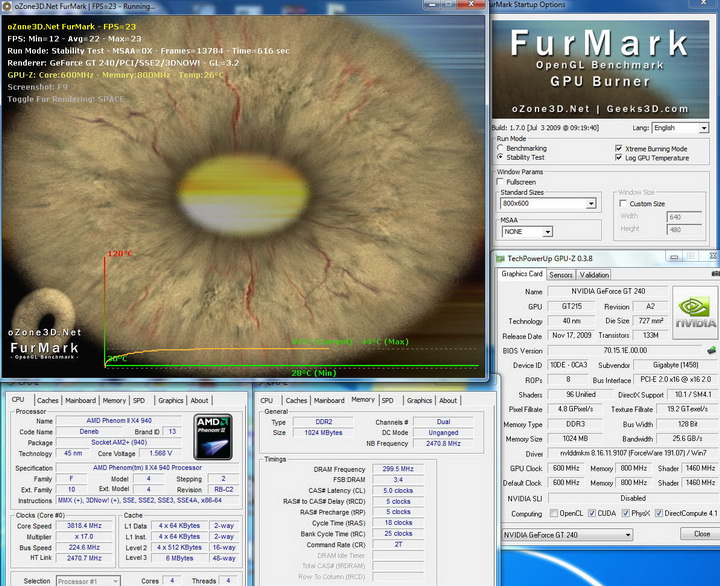720x586 pixels.
Task: Toggle Xtreme Burning Mode checkbox
Action: pos(619,148)
